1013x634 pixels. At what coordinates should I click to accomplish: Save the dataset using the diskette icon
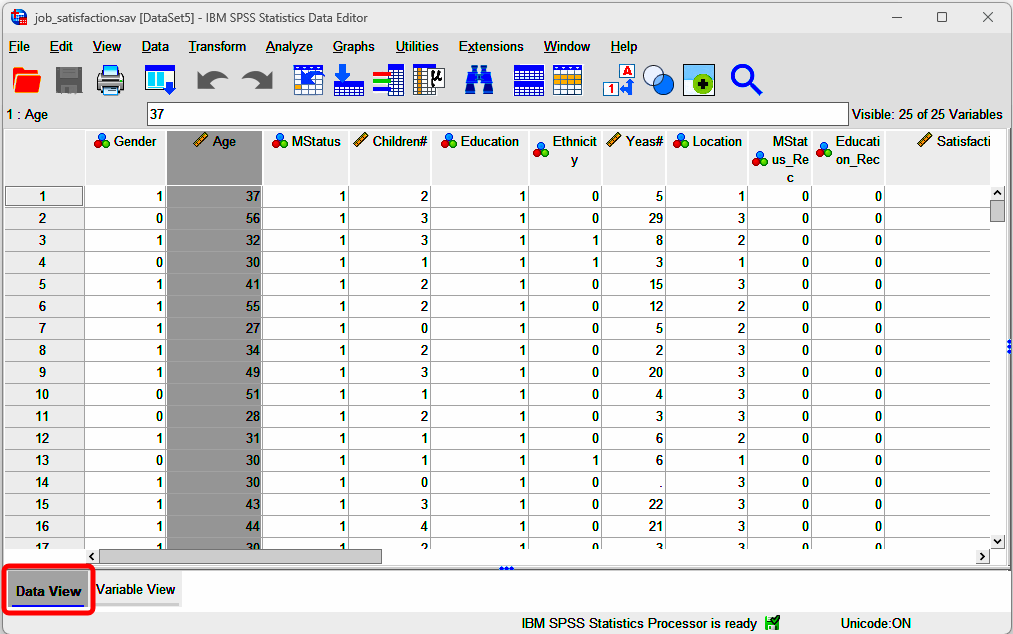68,79
